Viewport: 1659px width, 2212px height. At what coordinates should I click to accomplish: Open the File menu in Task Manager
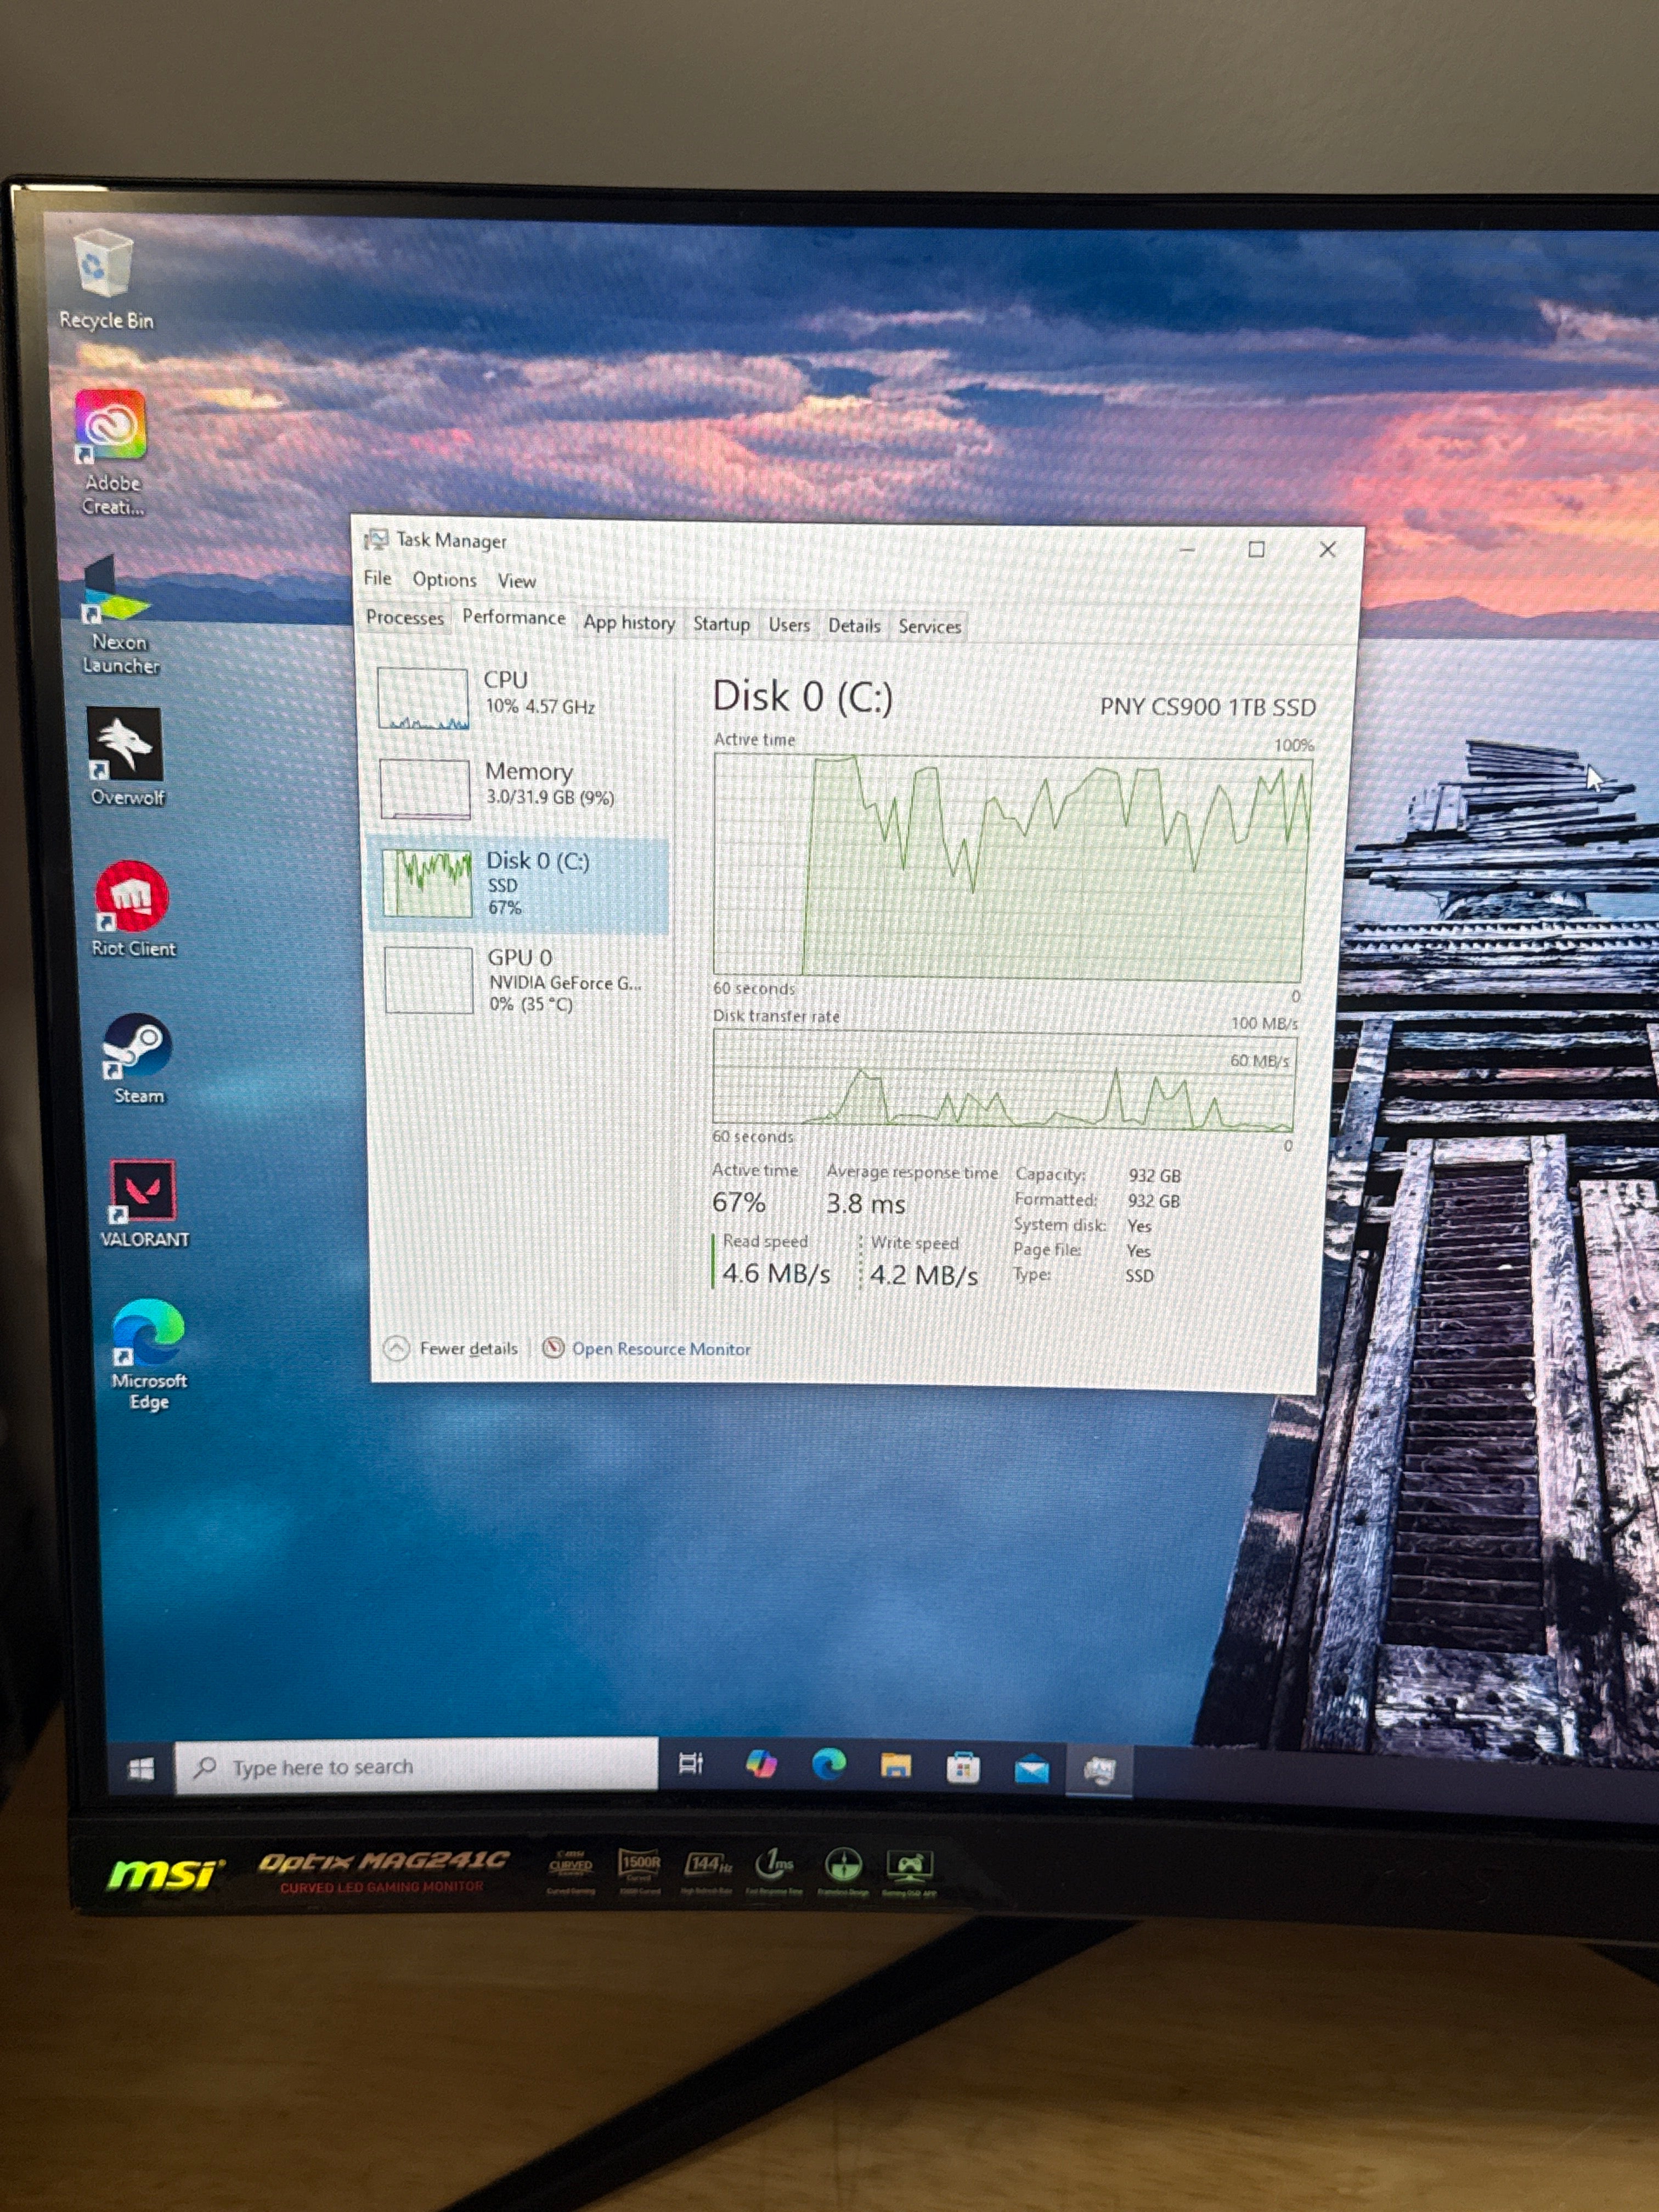click(377, 578)
